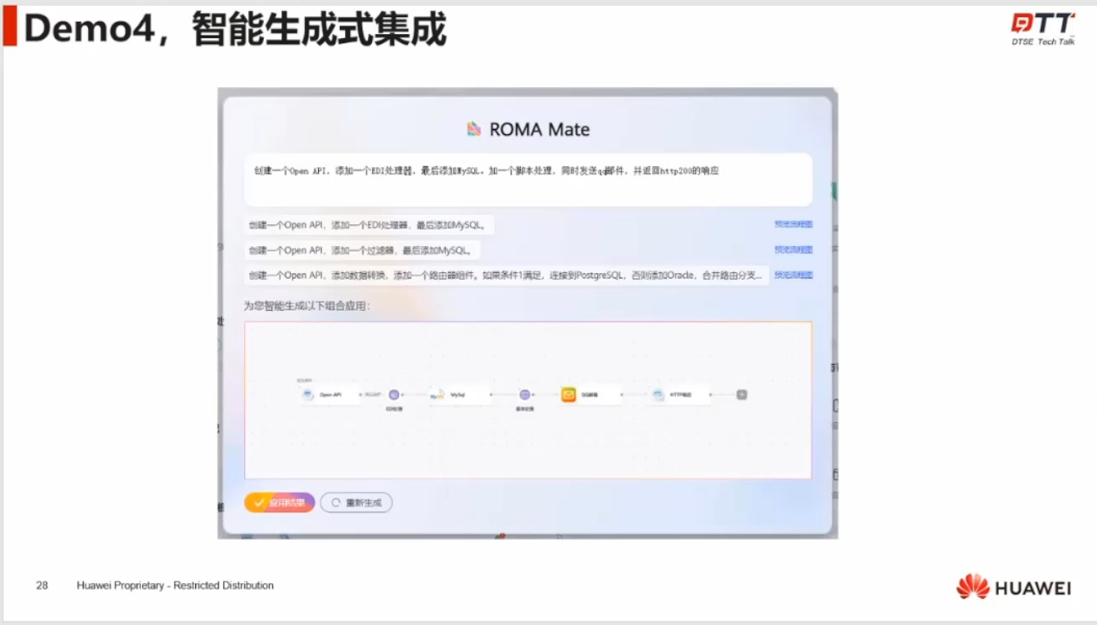Click Huawei Proprietary - Restricted Distribution footer
The height and width of the screenshot is (625, 1097).
175,585
